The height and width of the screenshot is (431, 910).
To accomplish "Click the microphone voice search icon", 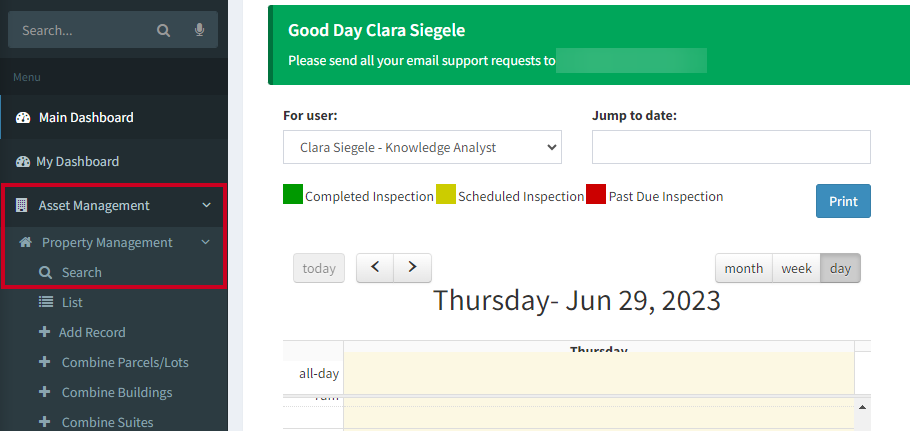I will pos(200,30).
